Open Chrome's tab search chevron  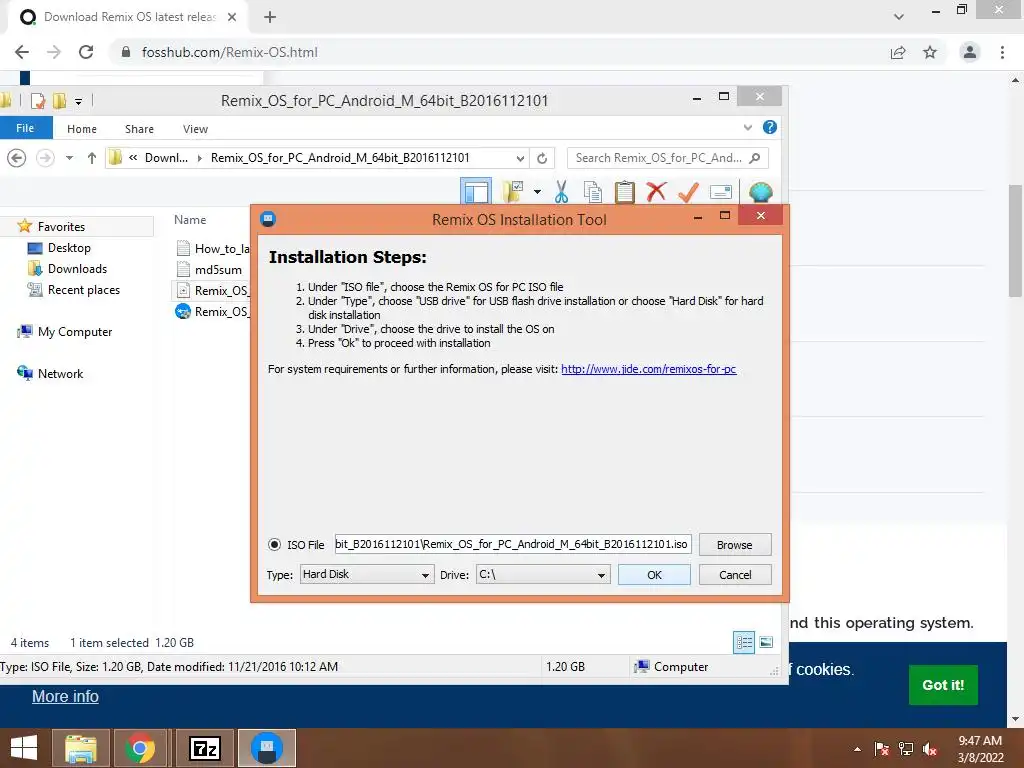(899, 17)
